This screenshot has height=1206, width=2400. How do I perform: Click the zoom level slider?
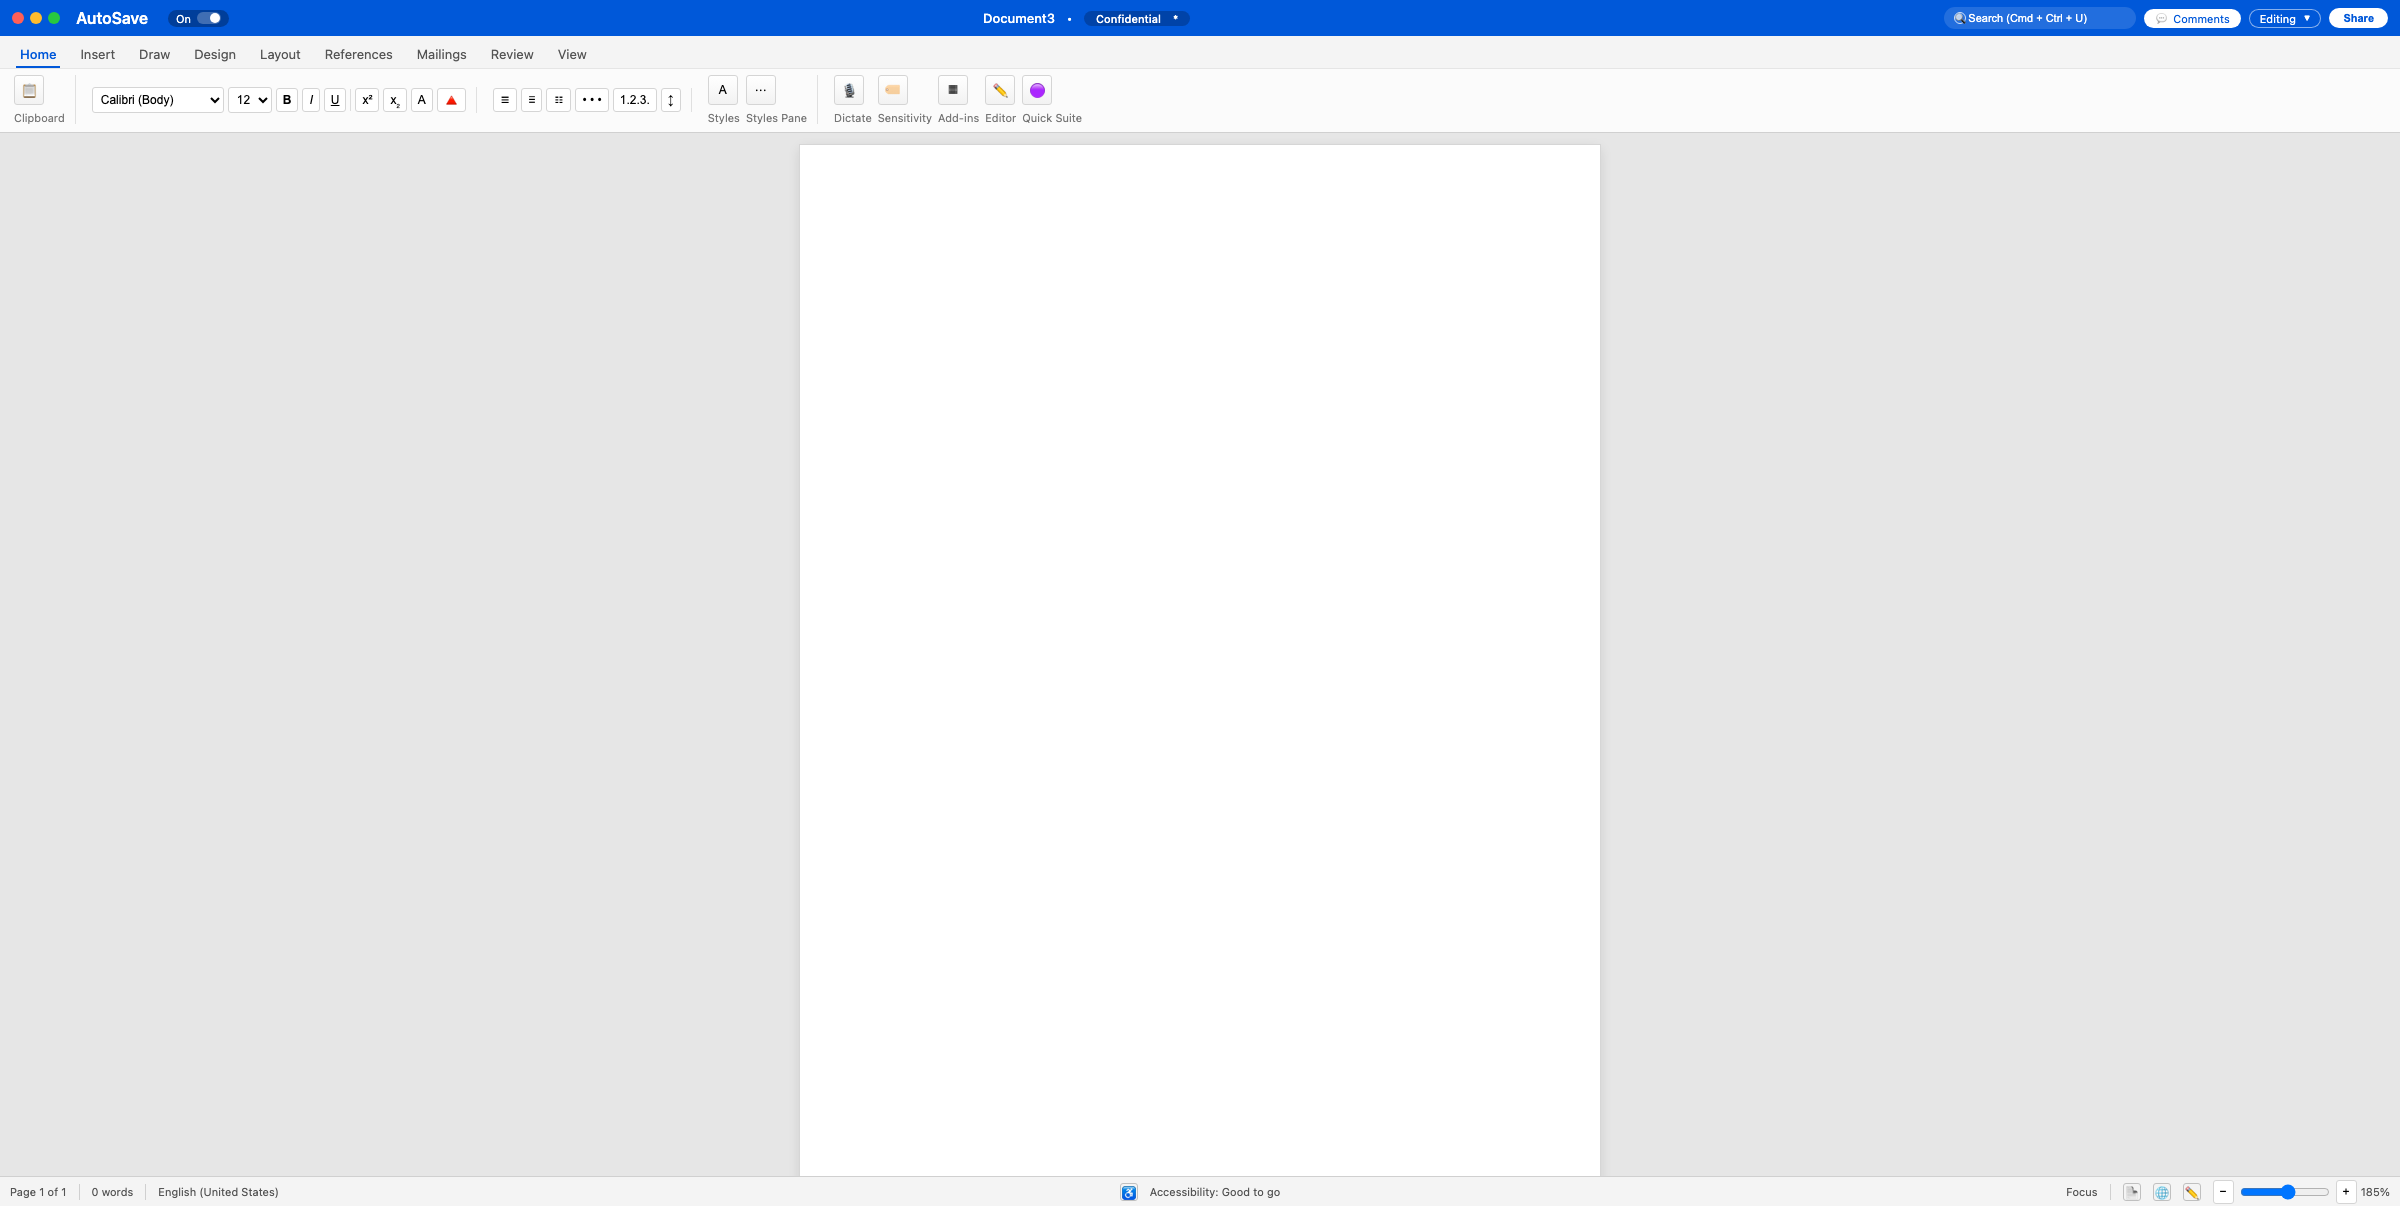pyautogui.click(x=2284, y=1192)
